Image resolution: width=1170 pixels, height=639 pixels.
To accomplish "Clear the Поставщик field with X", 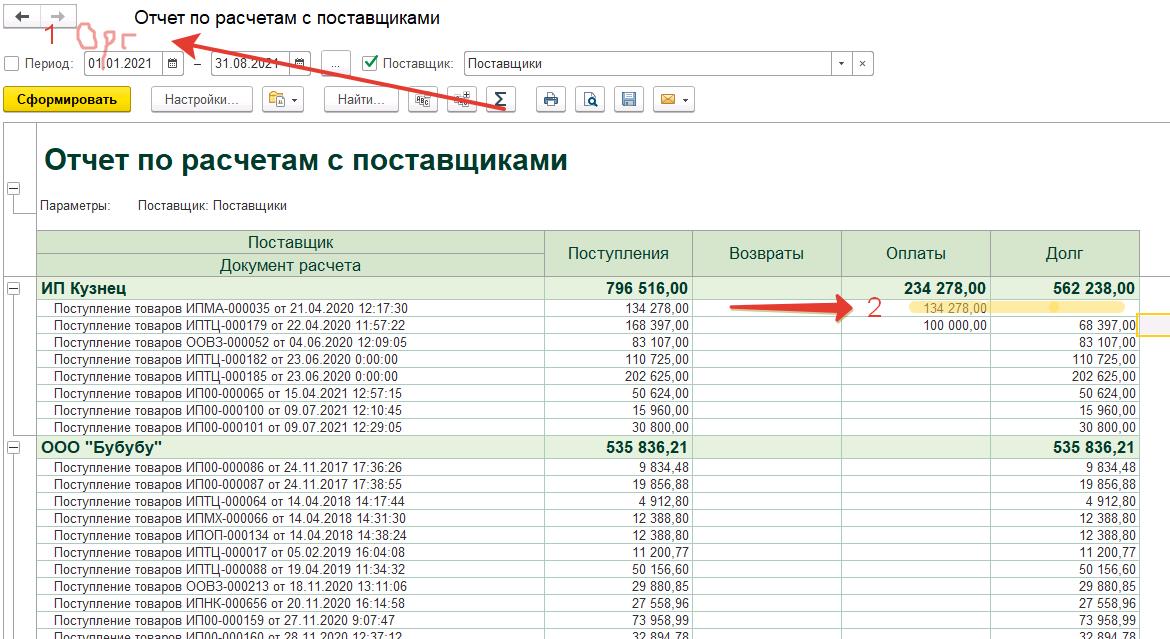I will point(863,63).
